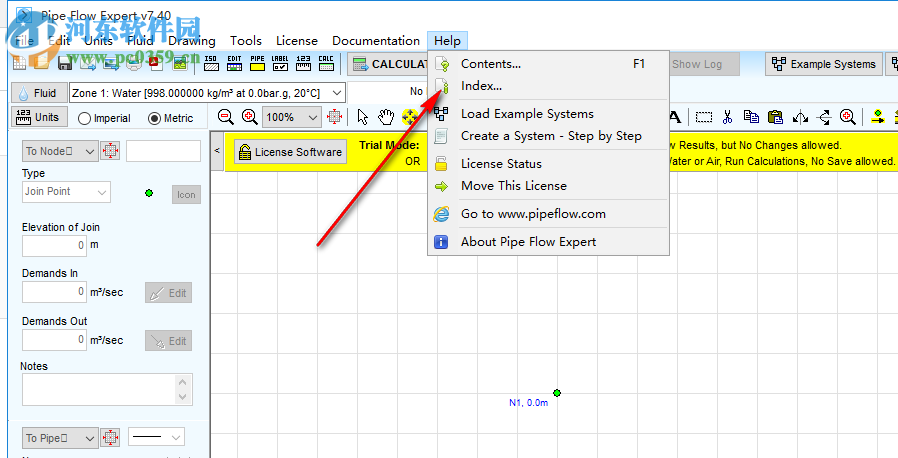Viewport: 898px width, 458px height.
Task: Open the Join Point type dropdown
Action: tap(66, 192)
